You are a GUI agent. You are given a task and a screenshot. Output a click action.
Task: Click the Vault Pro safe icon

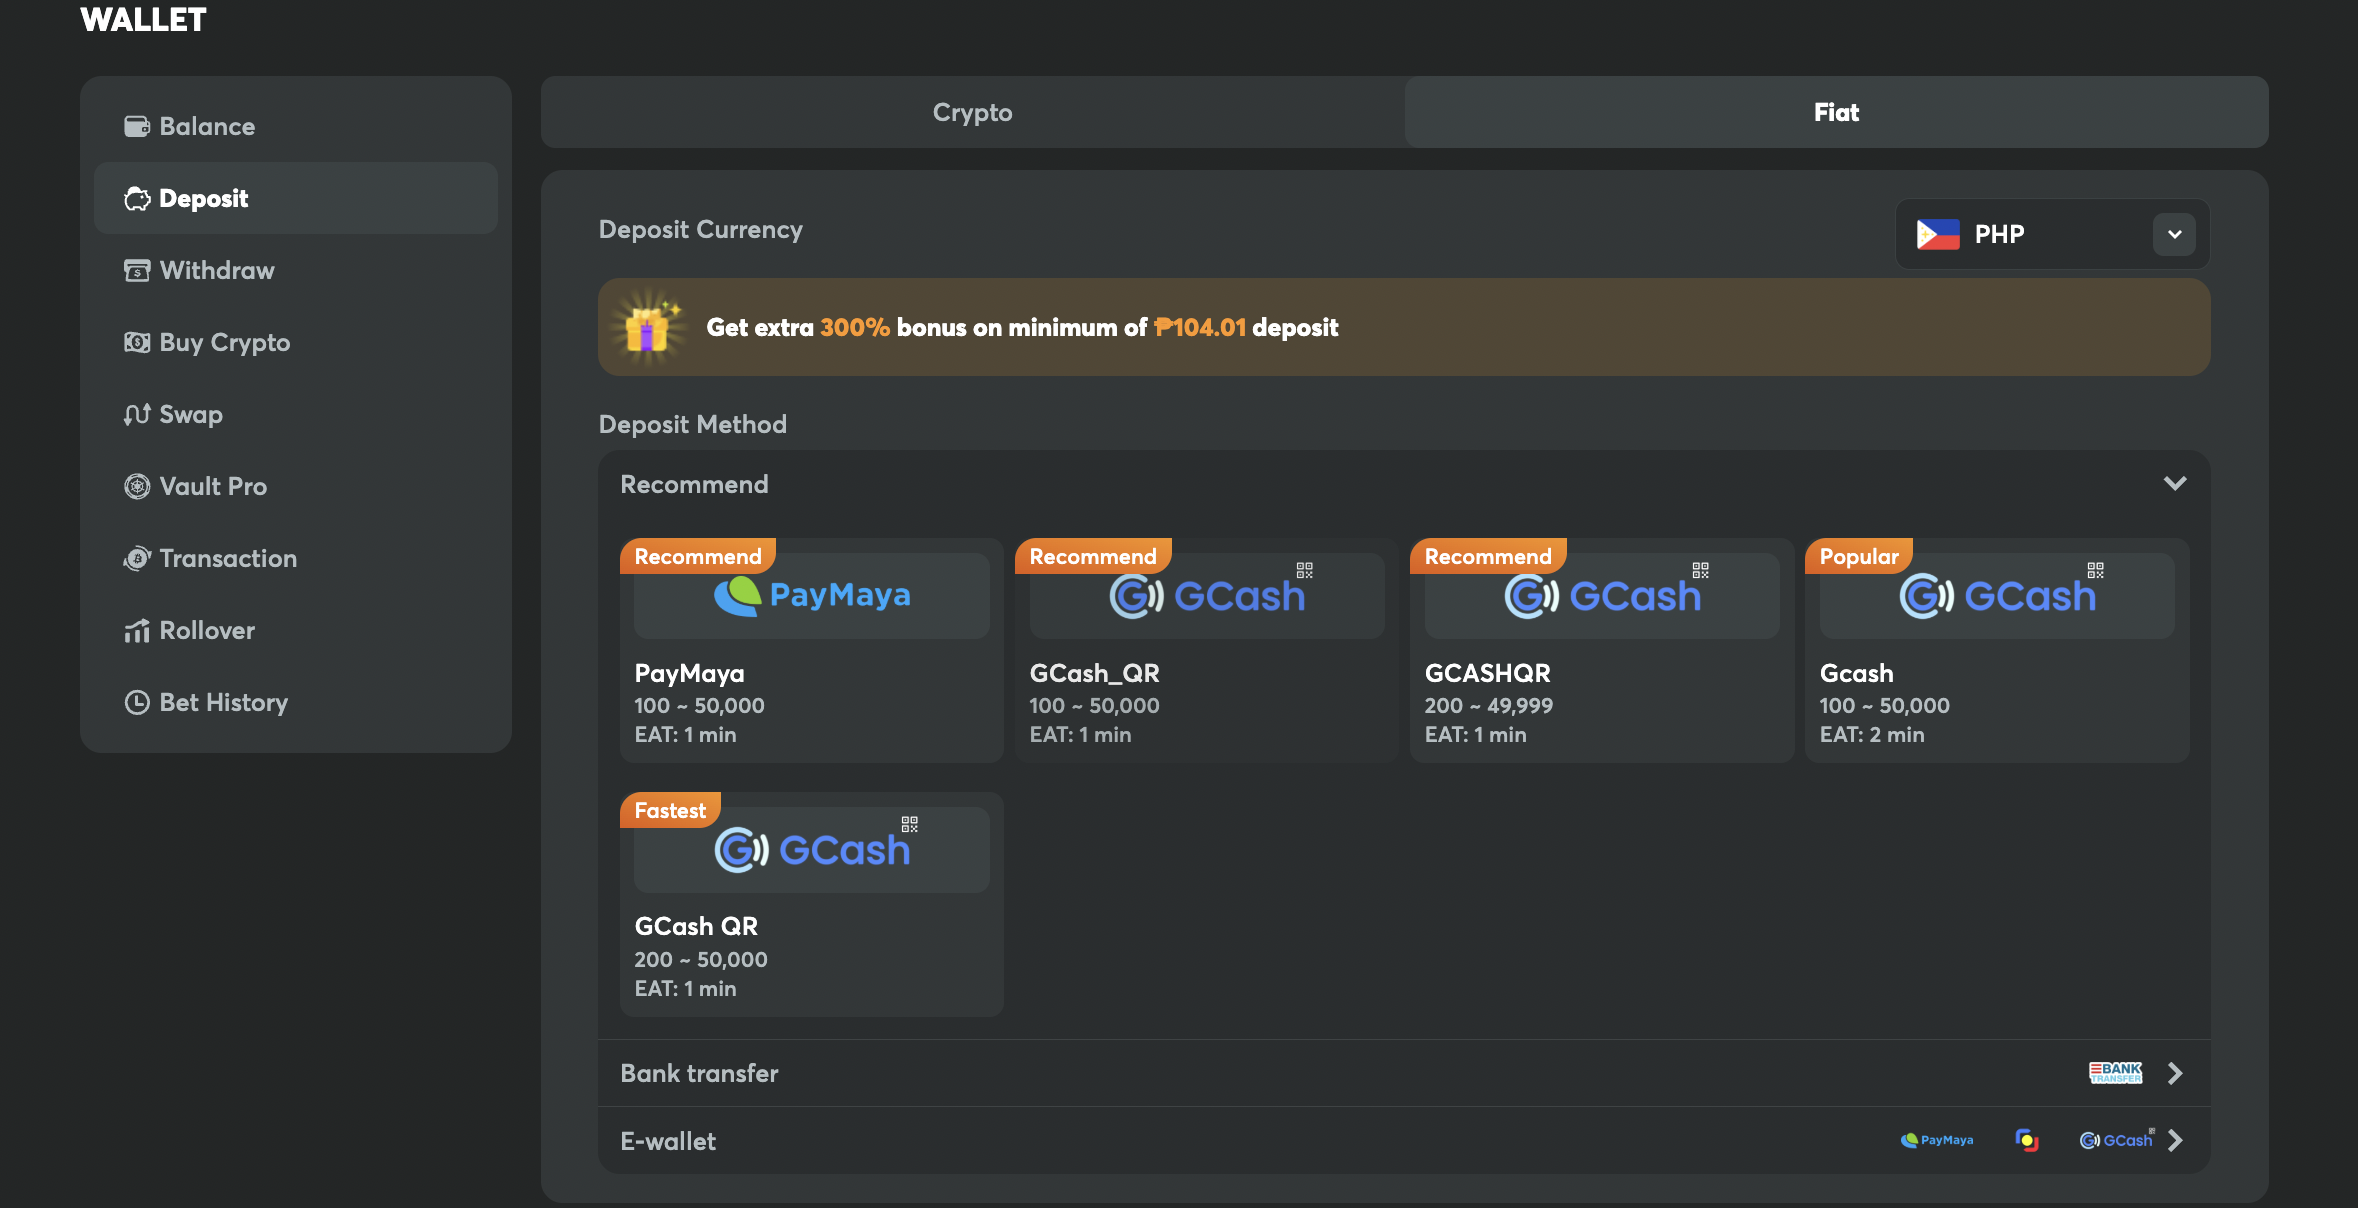point(137,486)
